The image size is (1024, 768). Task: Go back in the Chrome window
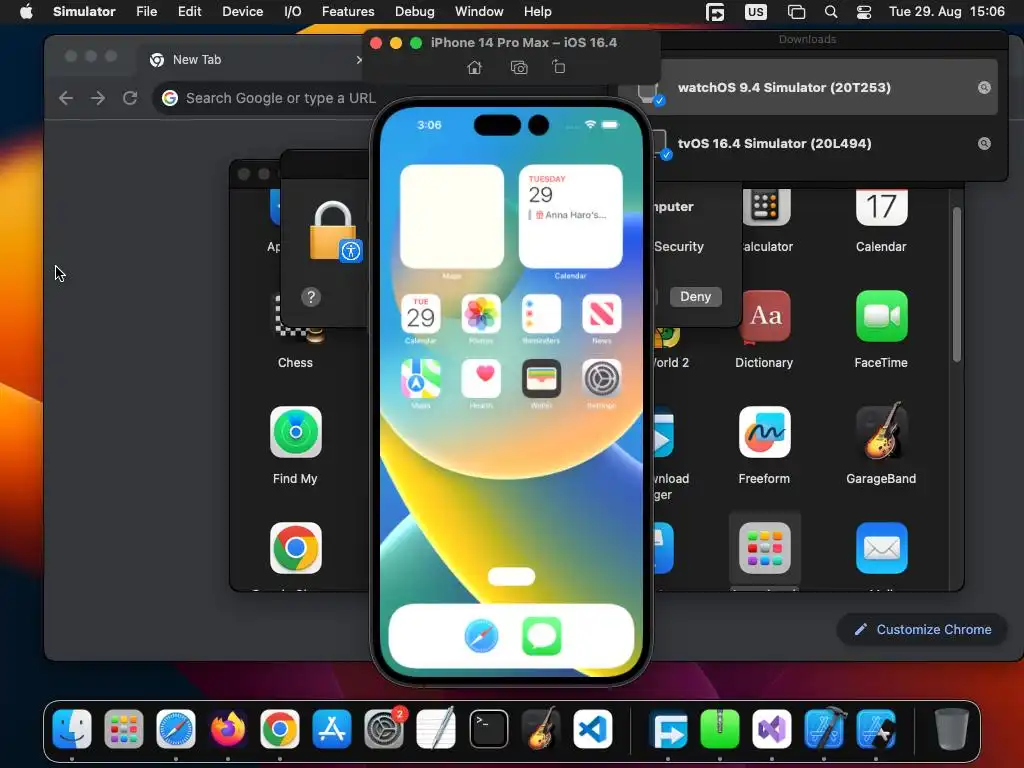click(66, 98)
